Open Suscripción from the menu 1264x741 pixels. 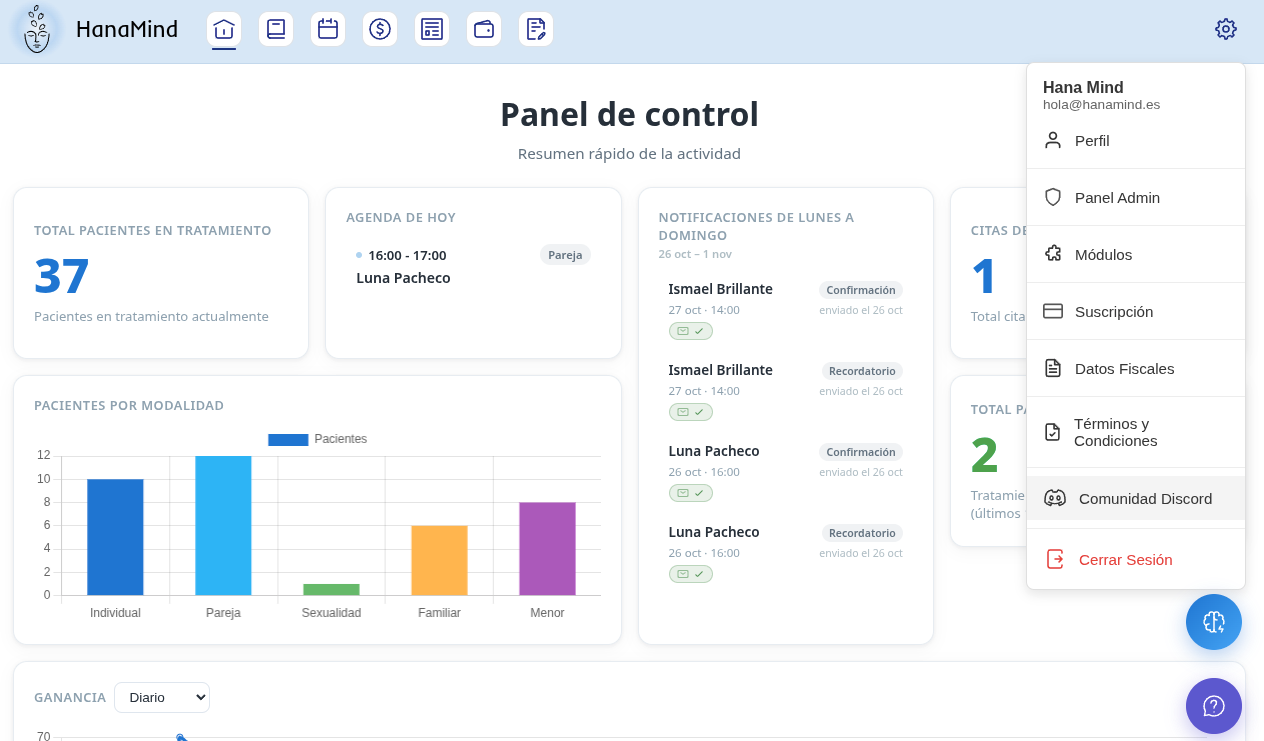click(x=1136, y=312)
